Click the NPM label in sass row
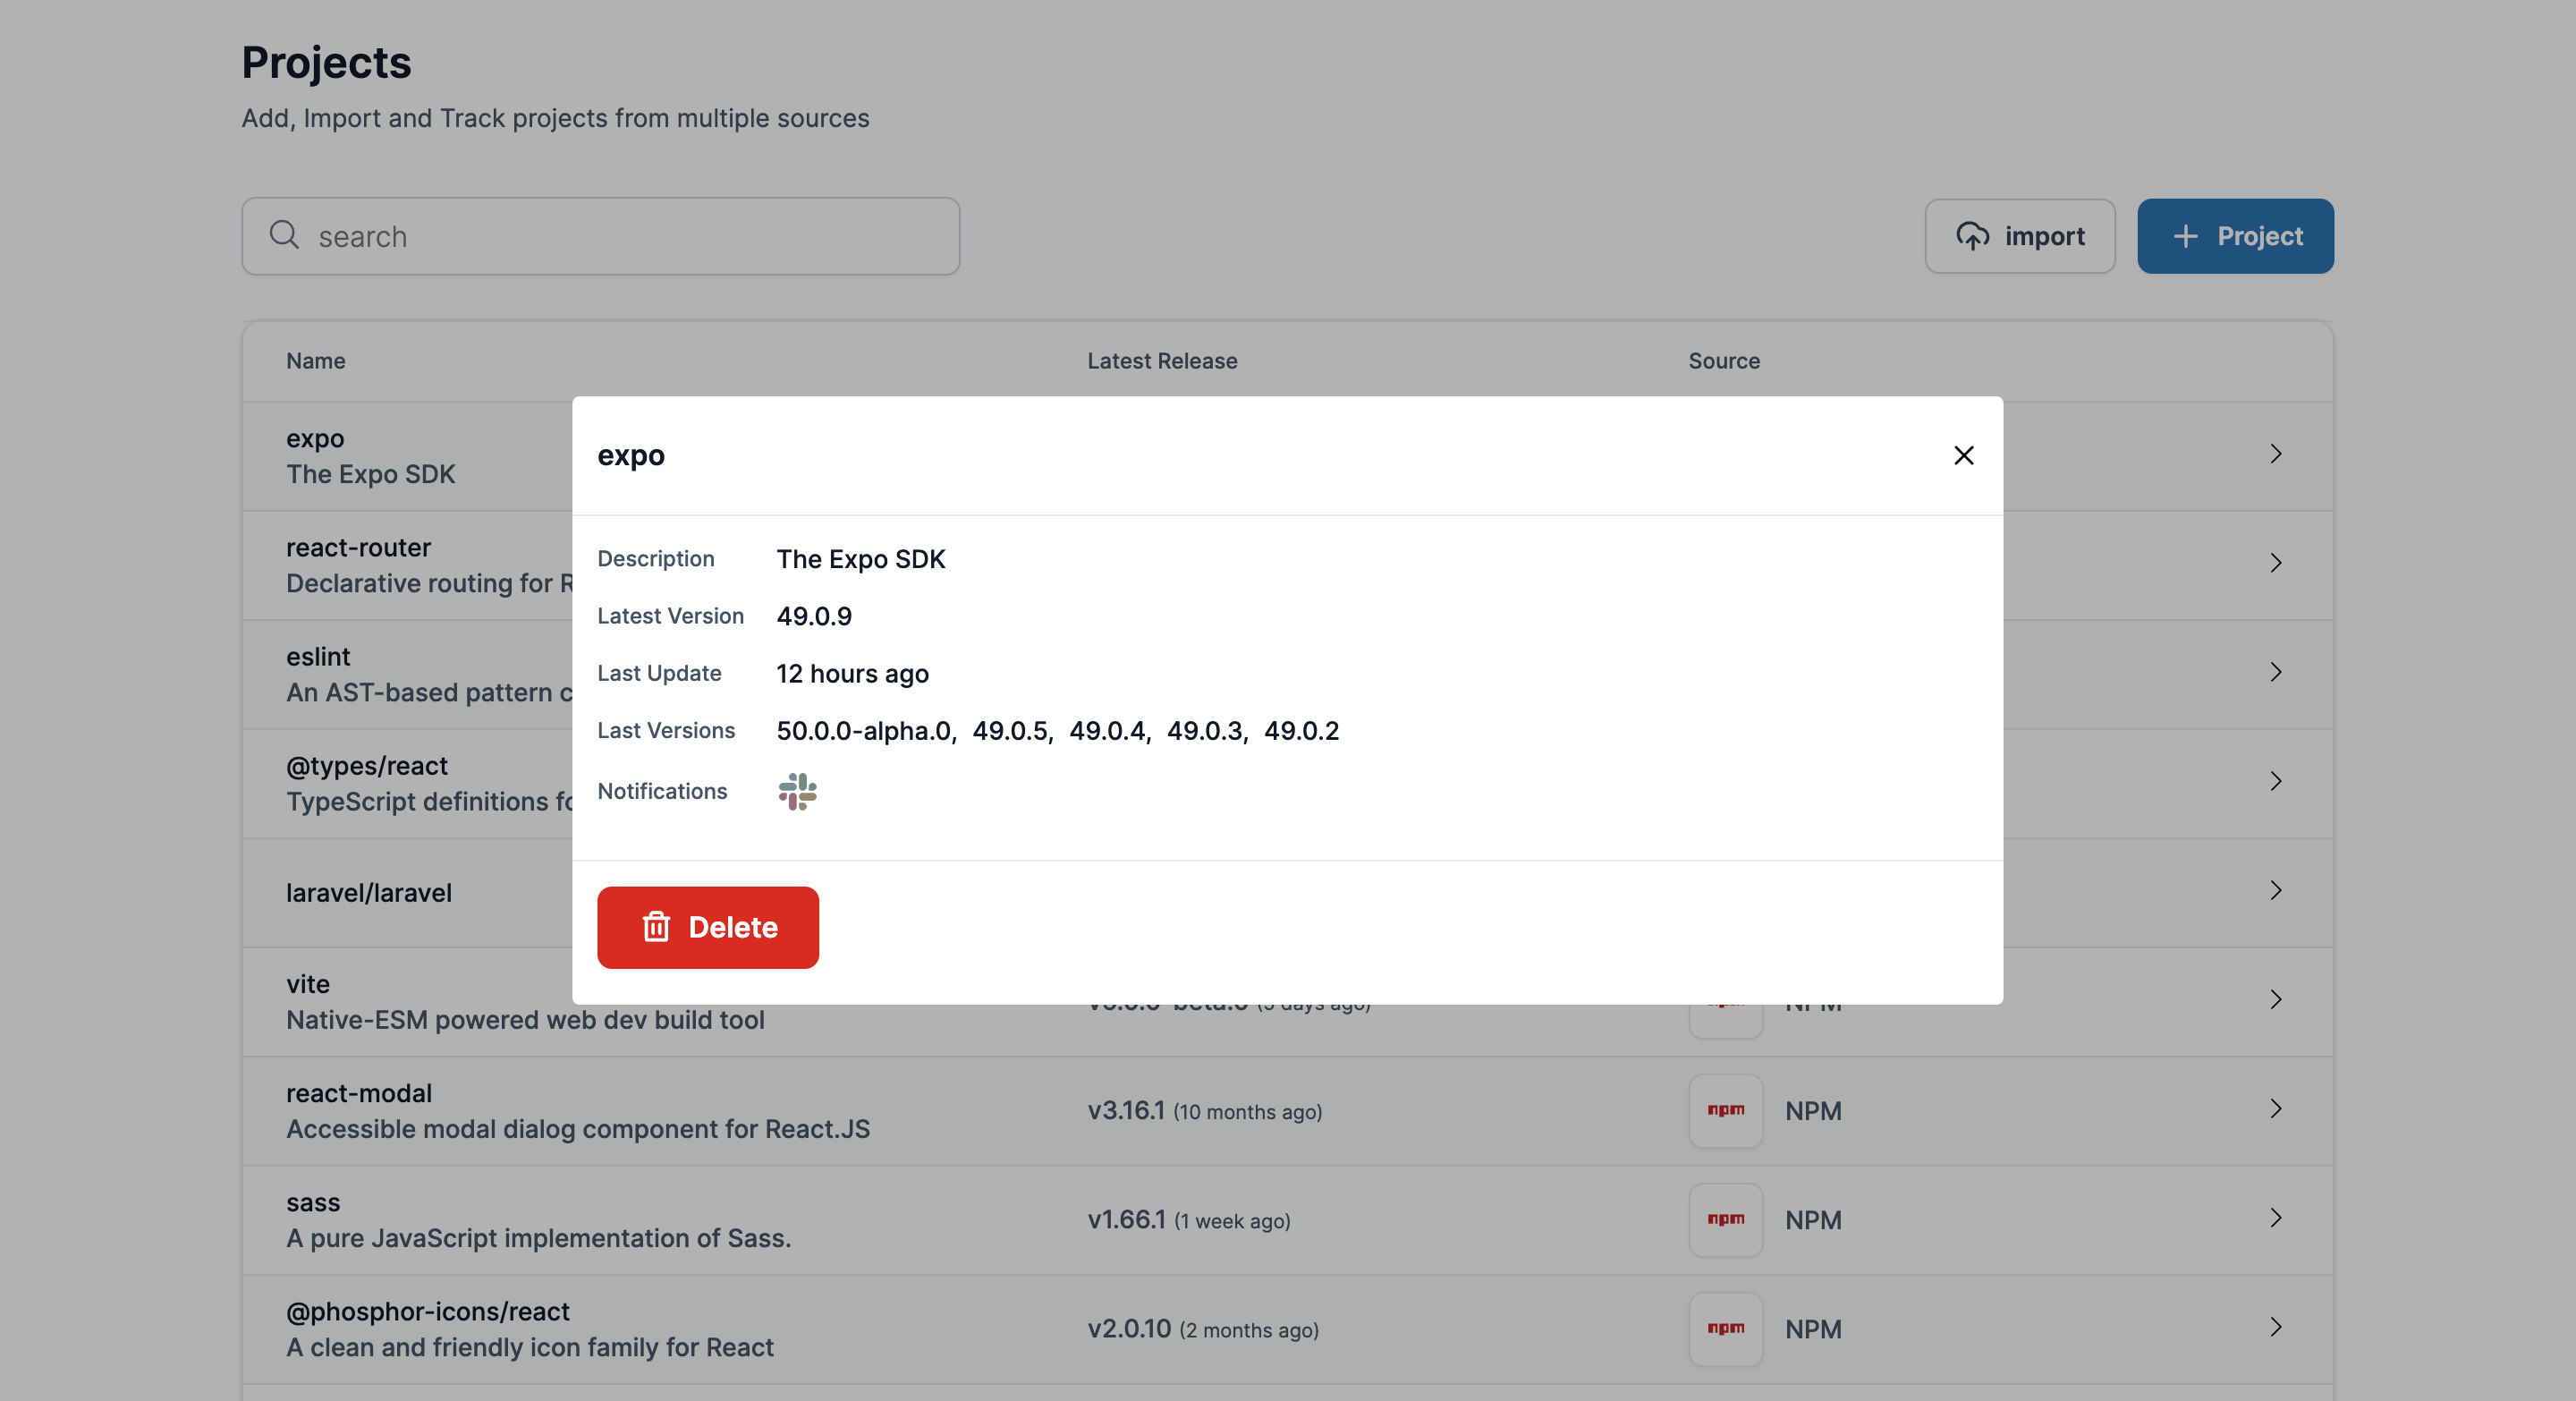Image resolution: width=2576 pixels, height=1401 pixels. (1813, 1219)
